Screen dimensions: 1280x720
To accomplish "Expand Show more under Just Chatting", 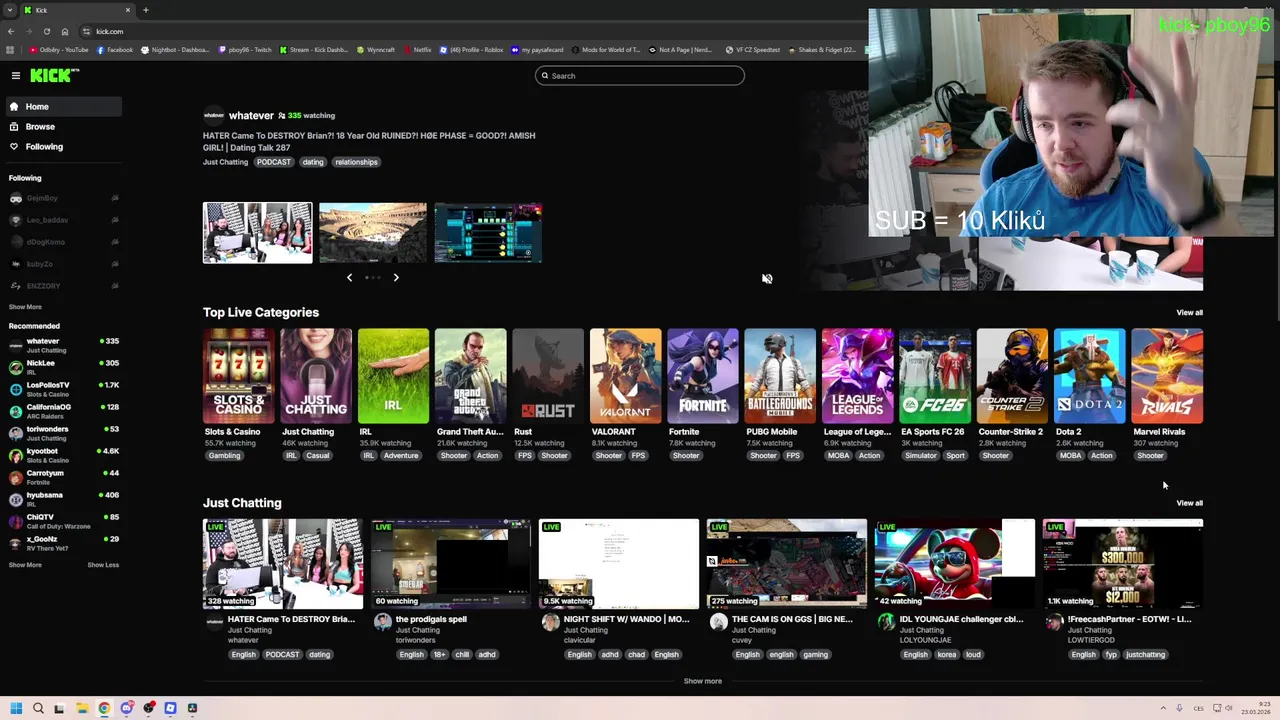I will coord(702,681).
